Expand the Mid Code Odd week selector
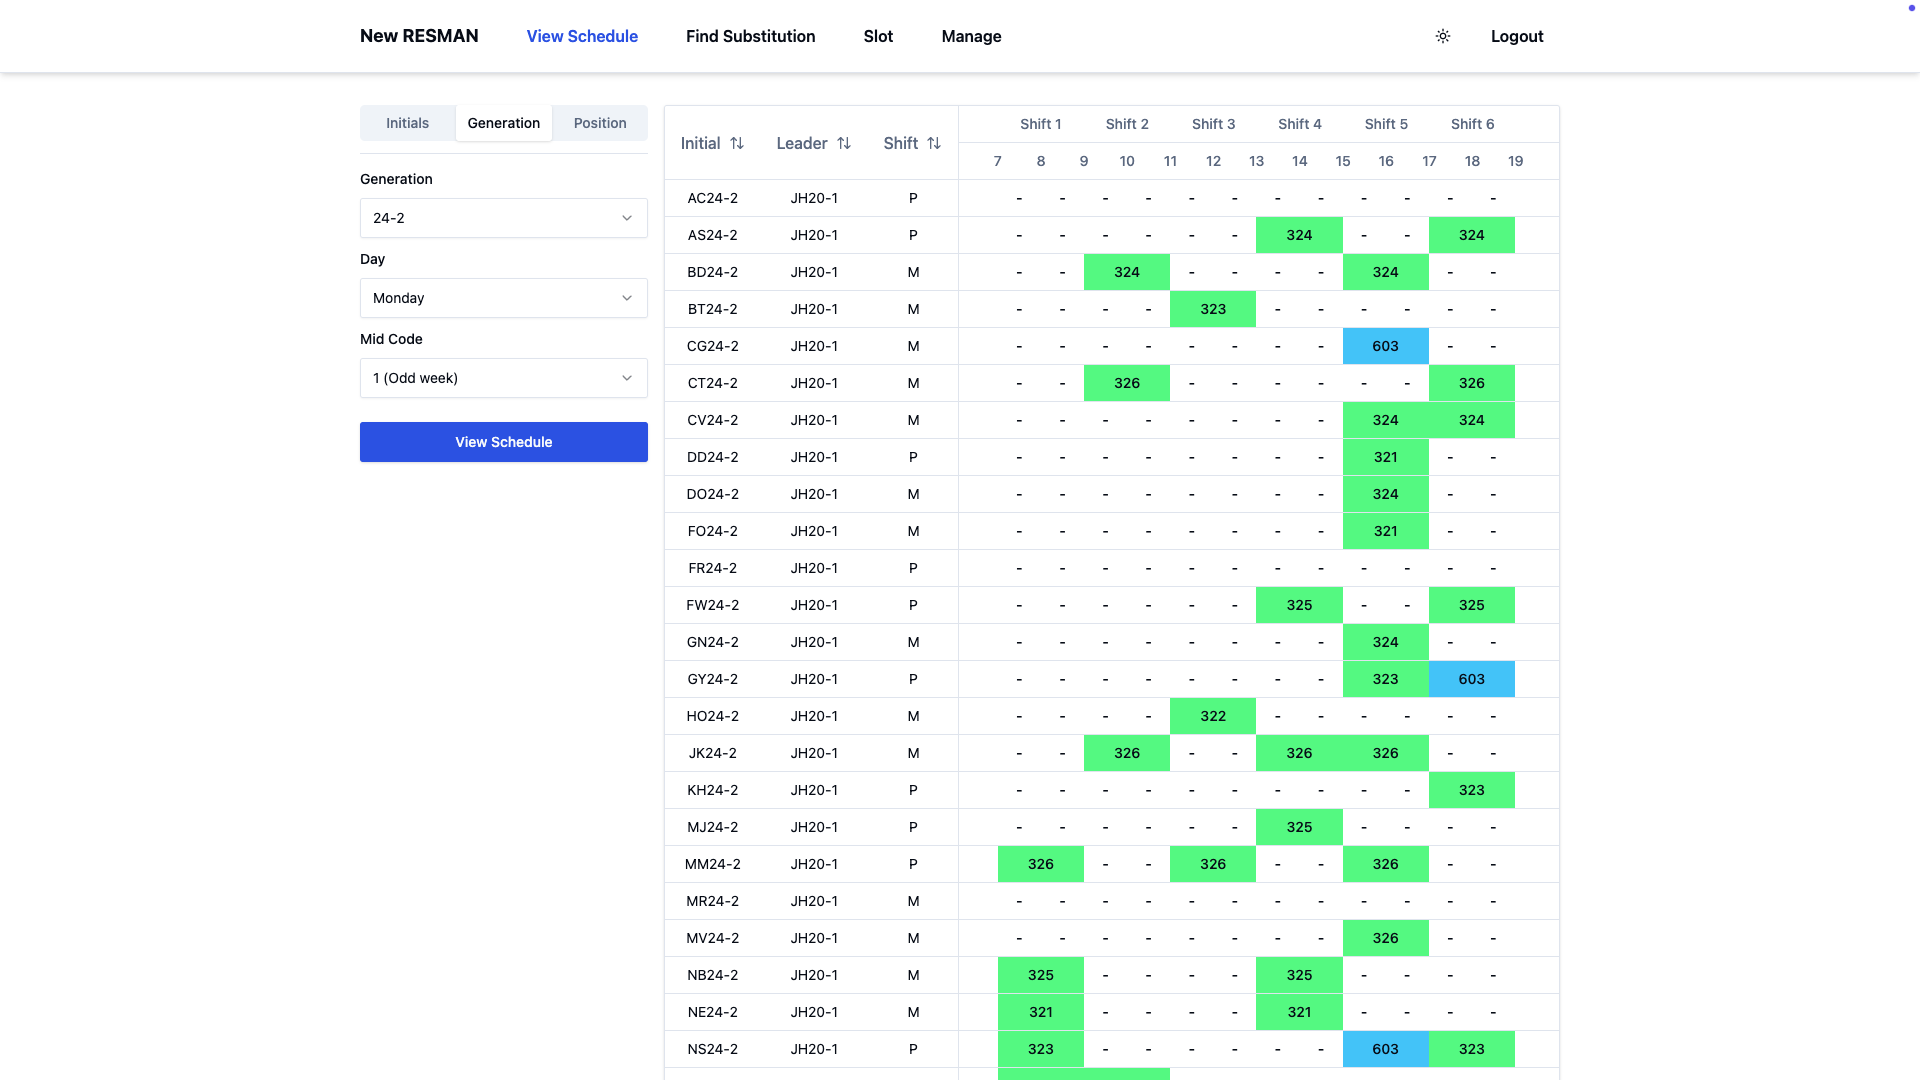This screenshot has height=1080, width=1920. (503, 378)
